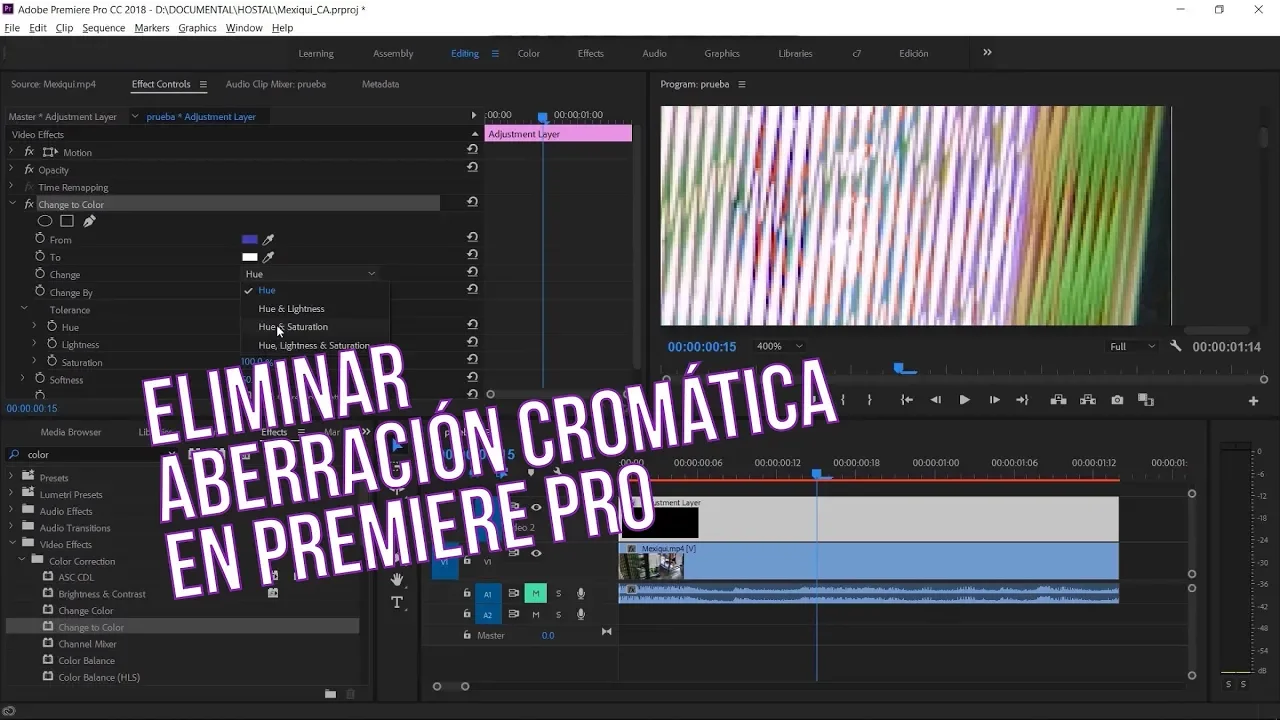Unmute audio track A1

pyautogui.click(x=535, y=594)
